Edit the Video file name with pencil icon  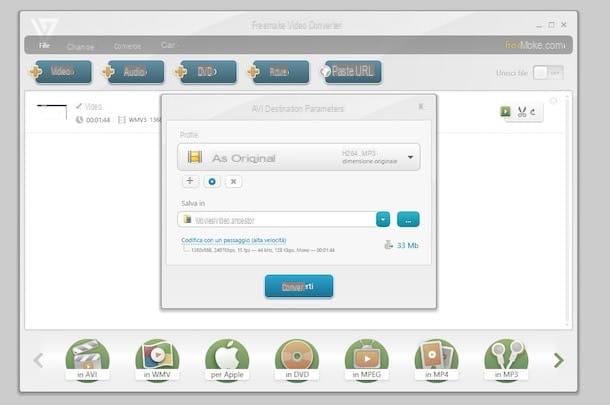click(x=79, y=106)
